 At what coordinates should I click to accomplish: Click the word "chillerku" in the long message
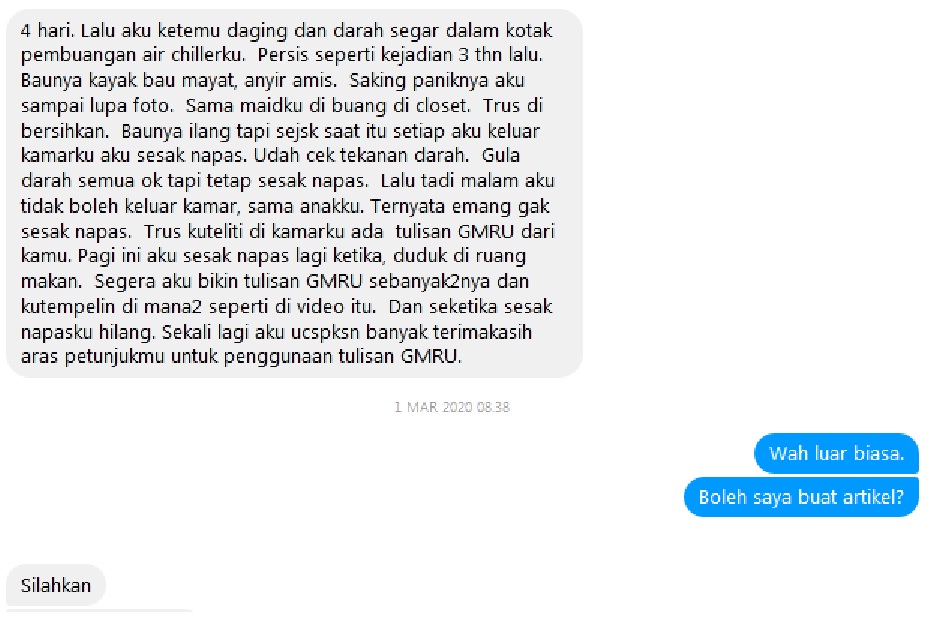207,55
